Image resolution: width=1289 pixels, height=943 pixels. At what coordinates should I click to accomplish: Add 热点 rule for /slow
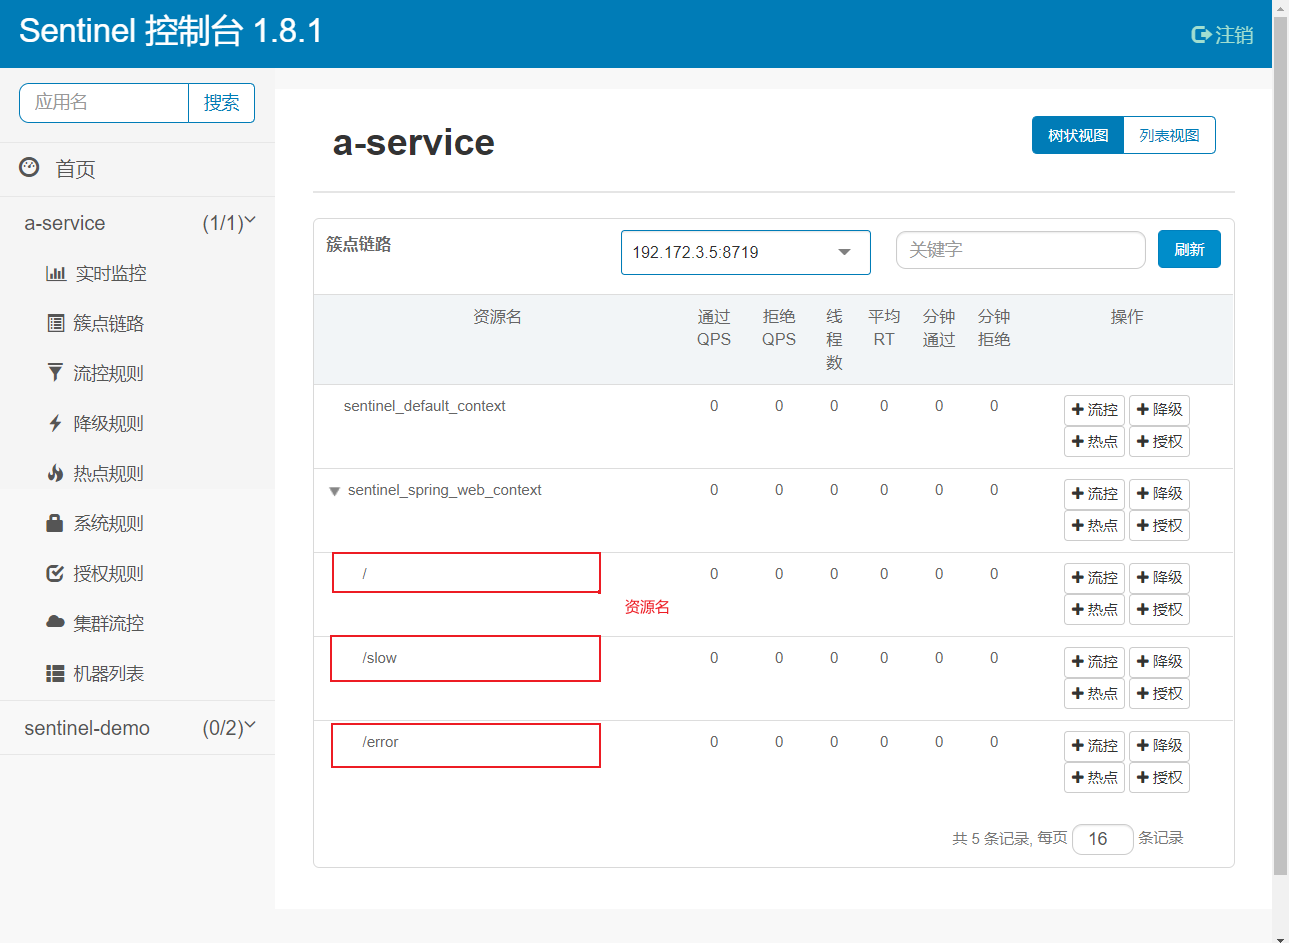(1094, 694)
